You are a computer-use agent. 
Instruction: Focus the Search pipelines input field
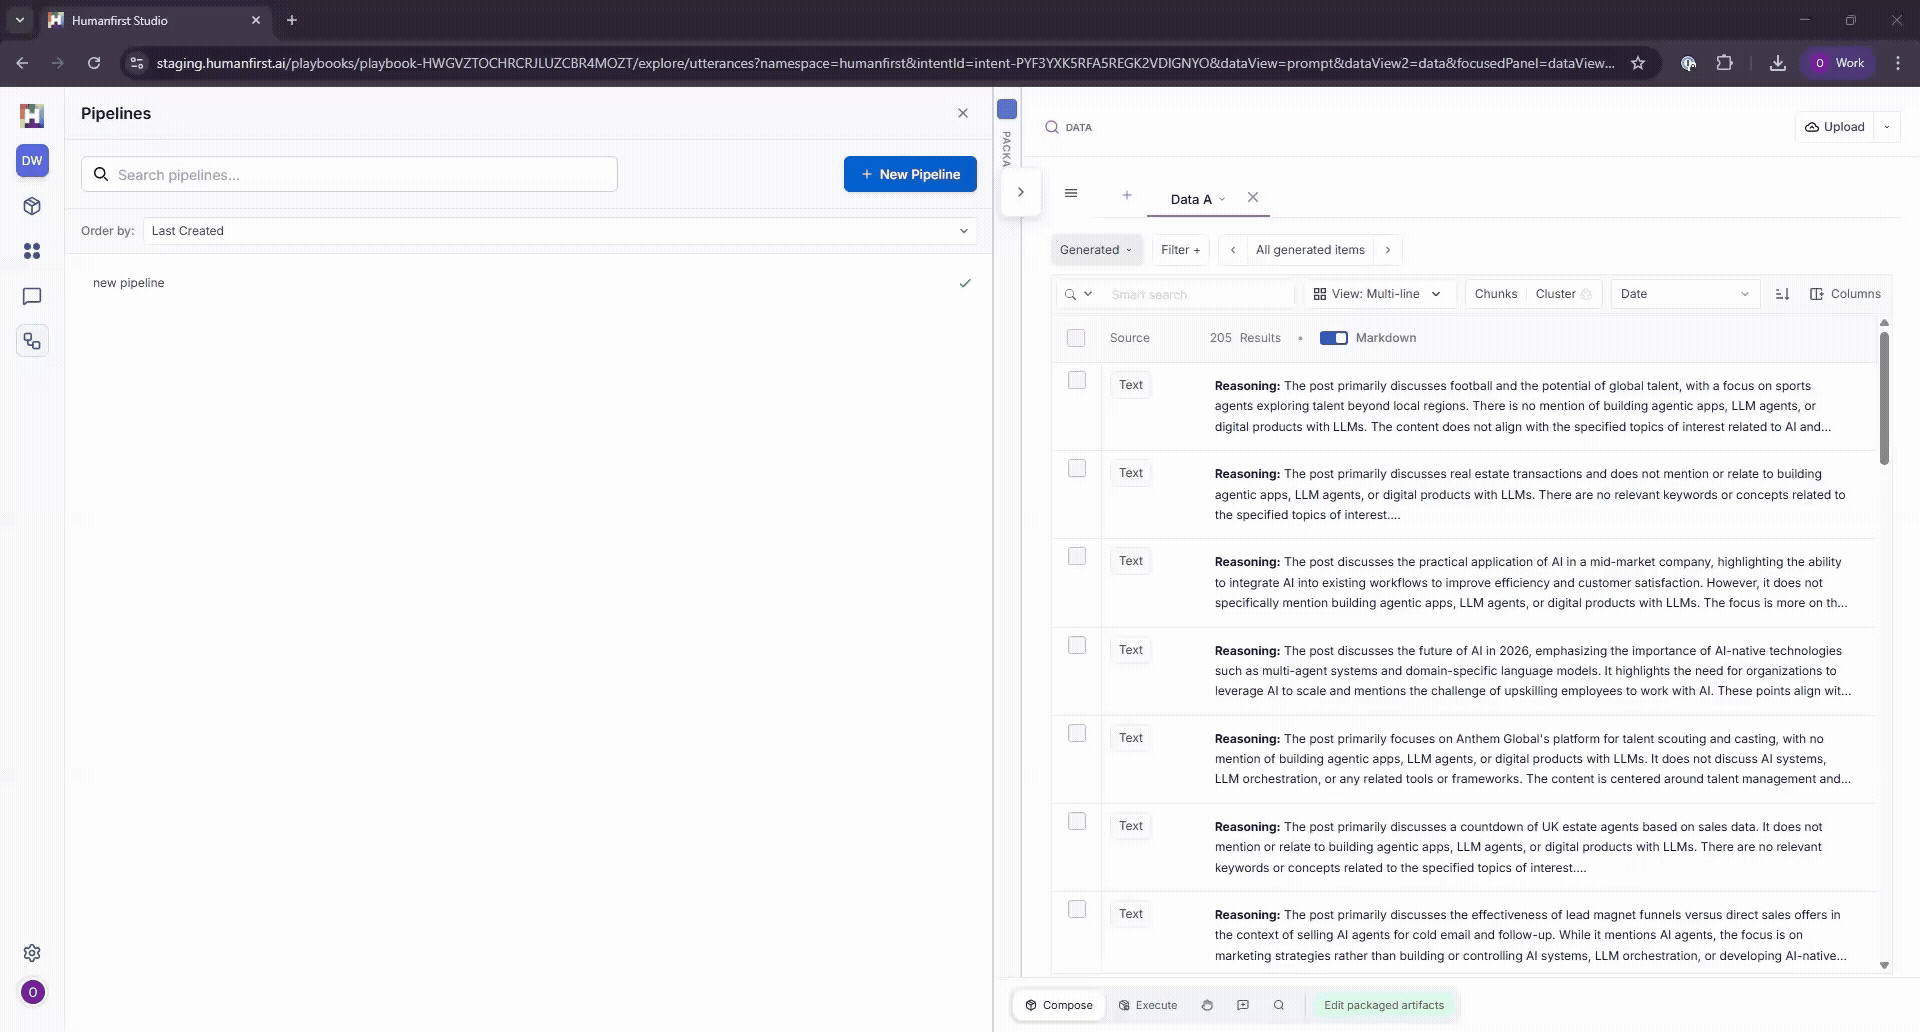(360, 175)
